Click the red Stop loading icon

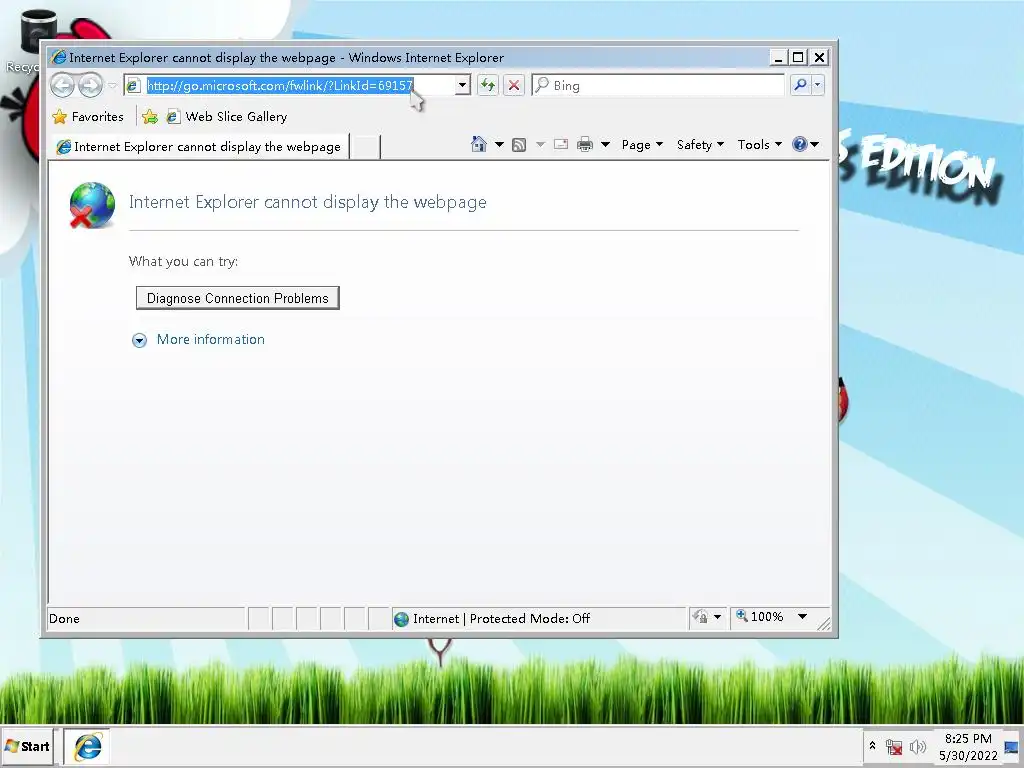[514, 86]
